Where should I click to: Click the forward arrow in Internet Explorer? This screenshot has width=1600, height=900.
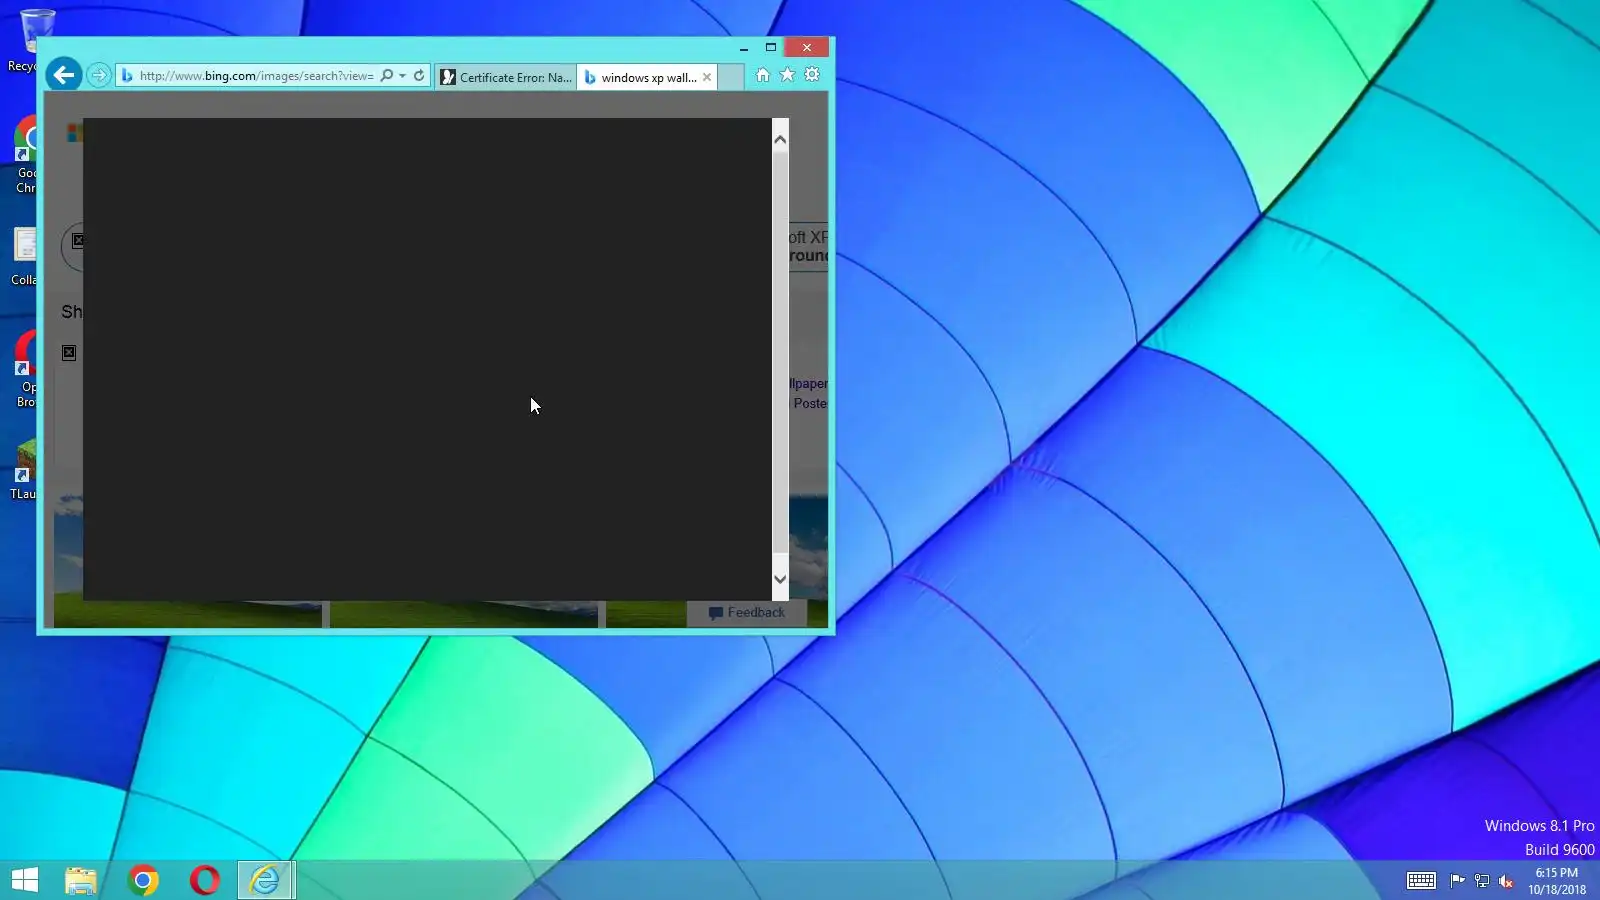98,75
